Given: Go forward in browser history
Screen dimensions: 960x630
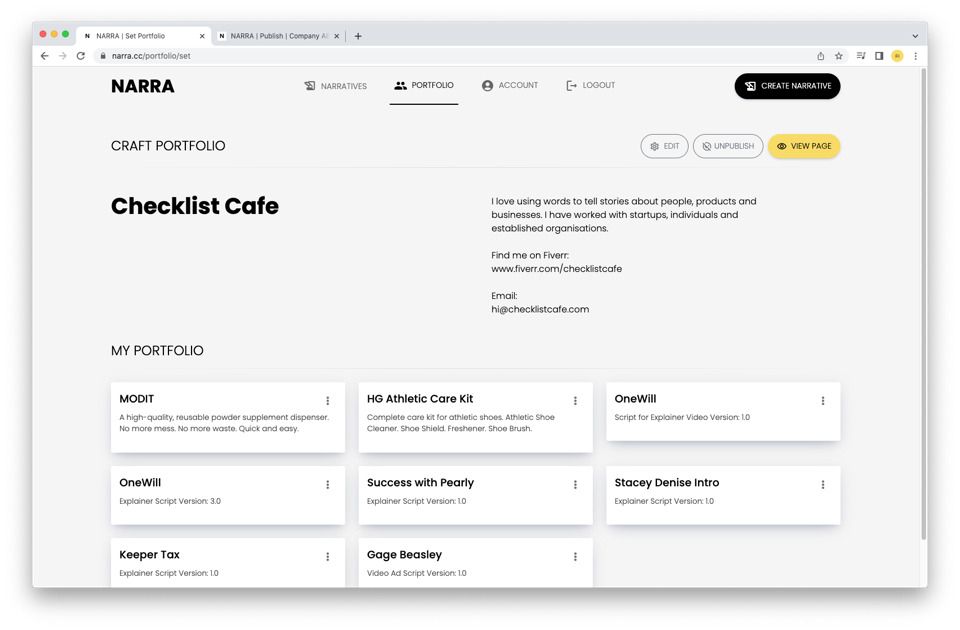Looking at the screenshot, I should [x=62, y=56].
